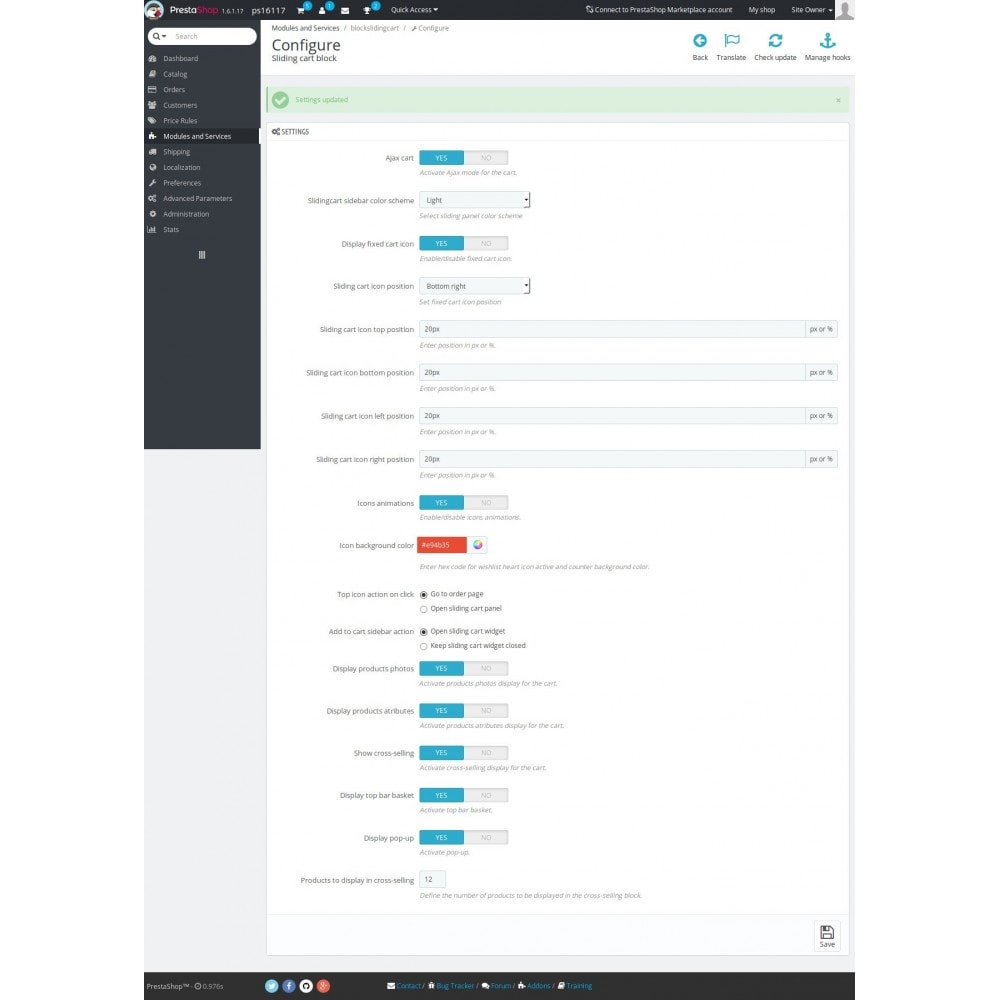Open Manage hooks anchor icon
The image size is (1000, 1000).
pyautogui.click(x=827, y=41)
